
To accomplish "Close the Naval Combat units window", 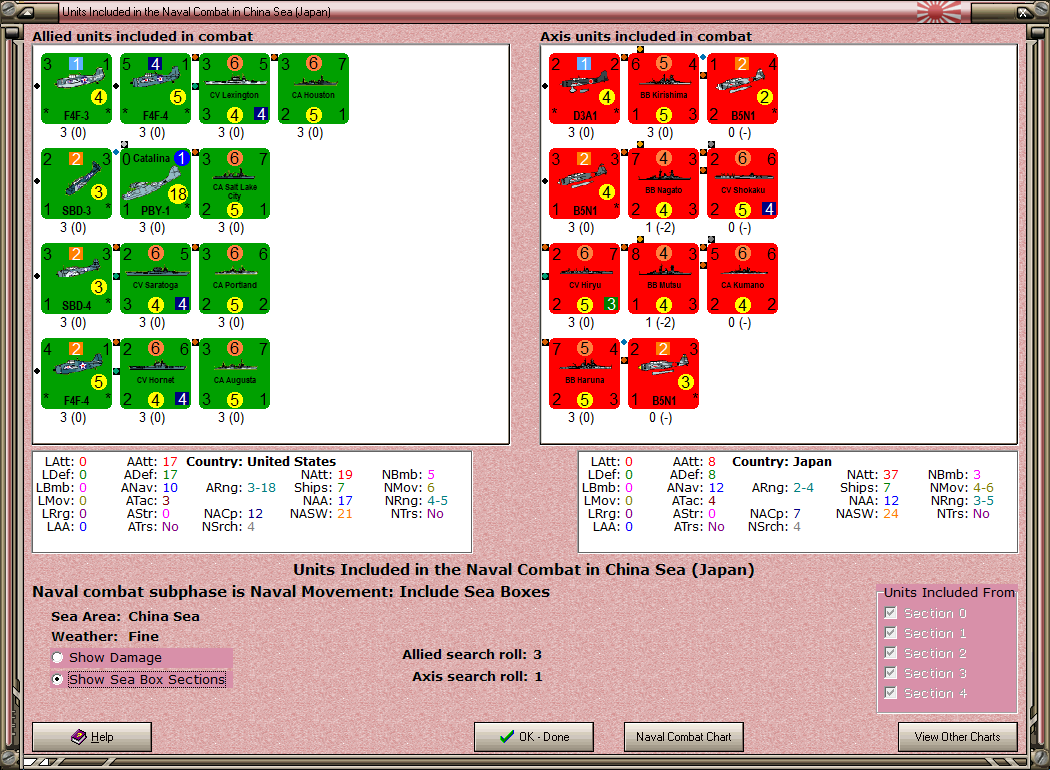I will point(1025,11).
